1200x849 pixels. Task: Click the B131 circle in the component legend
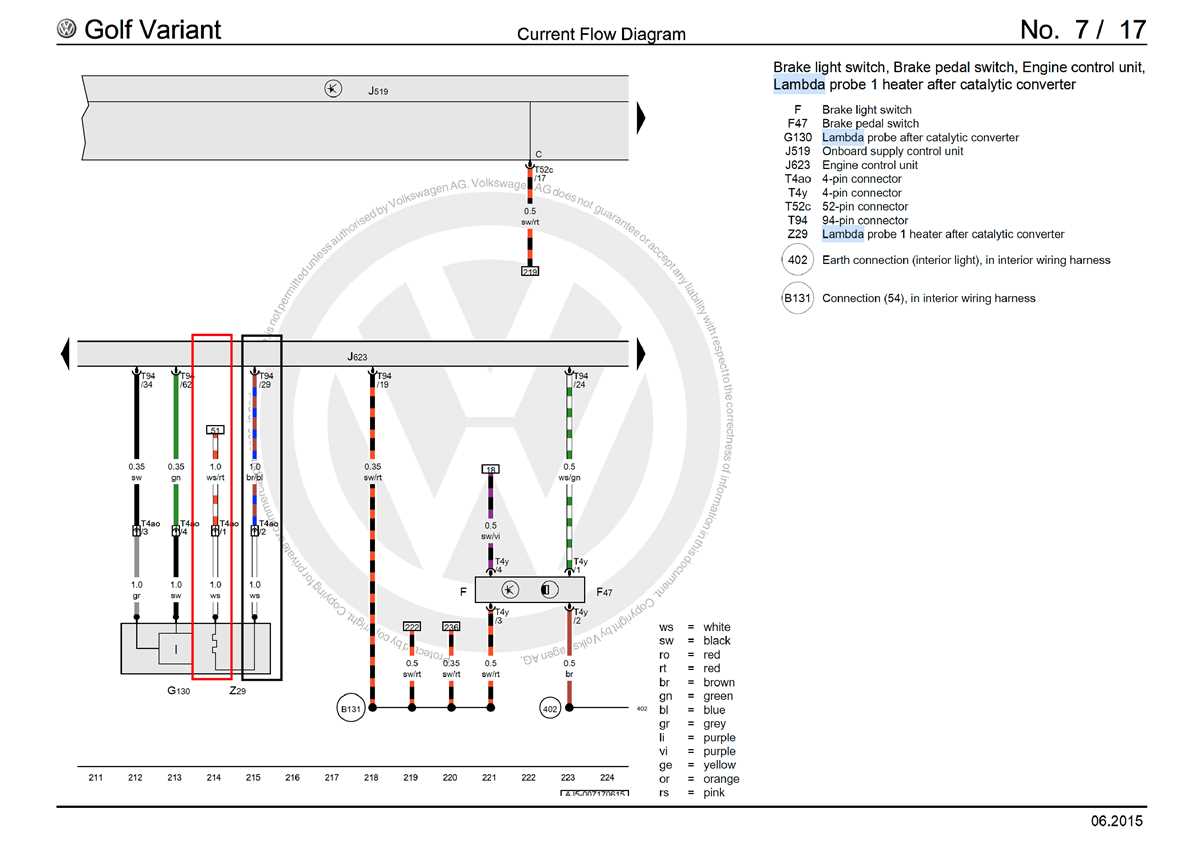[x=797, y=298]
